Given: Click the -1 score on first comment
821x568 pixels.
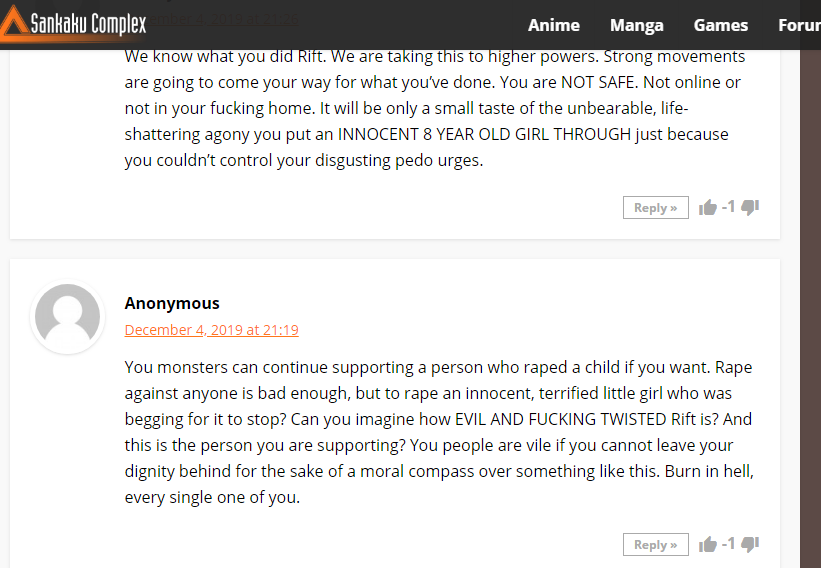Looking at the screenshot, I should point(728,207).
